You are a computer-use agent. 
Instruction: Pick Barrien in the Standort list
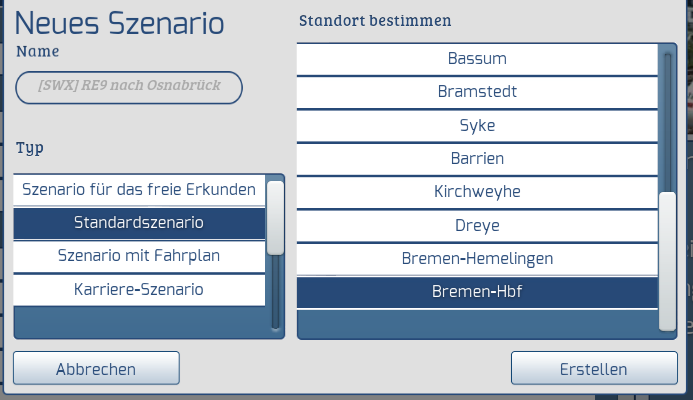point(477,159)
